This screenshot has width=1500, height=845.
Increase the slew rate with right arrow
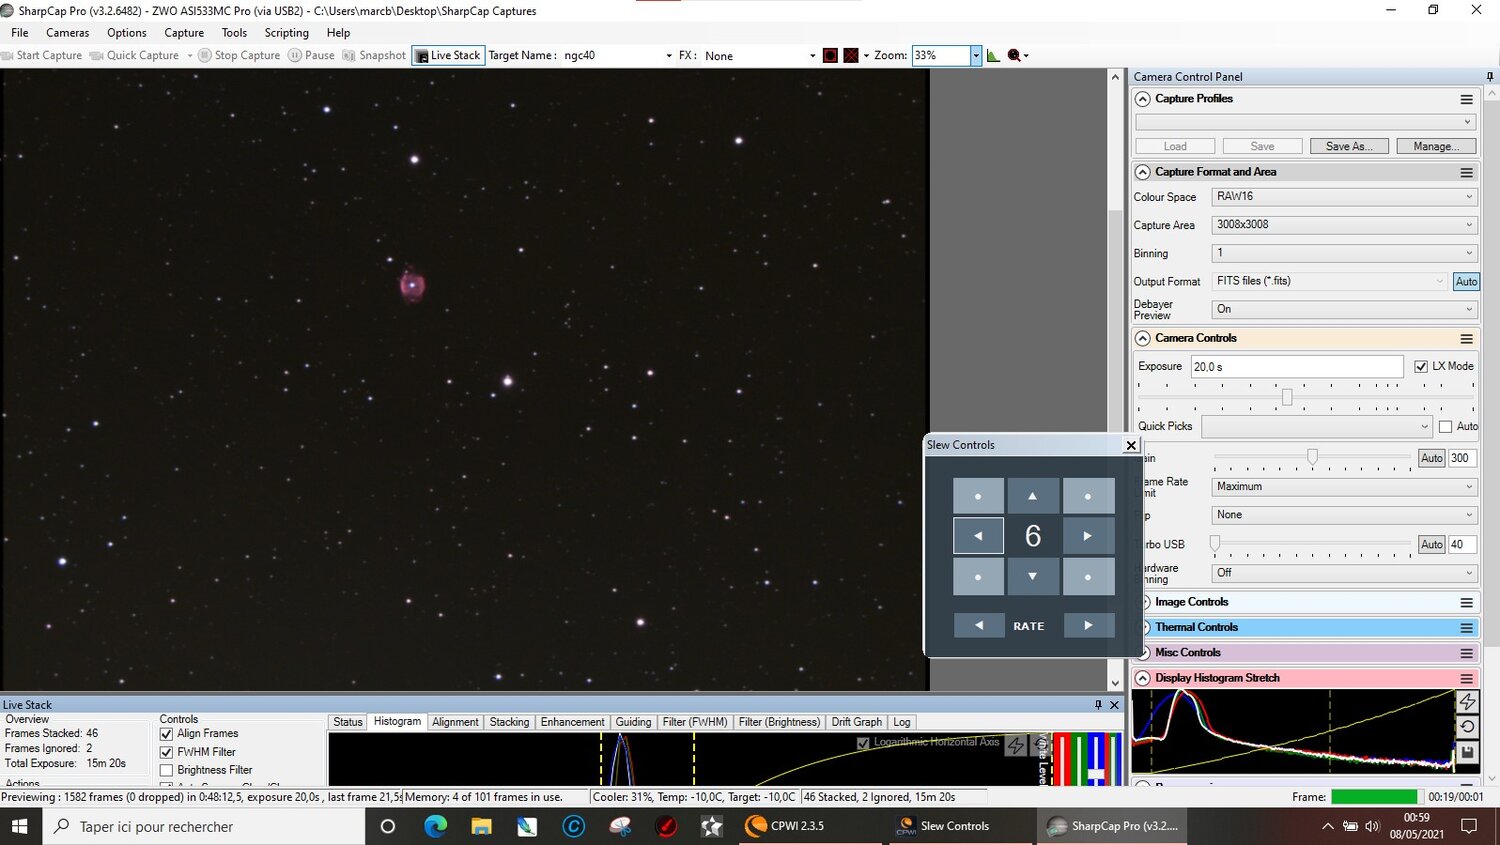pyautogui.click(x=1088, y=625)
